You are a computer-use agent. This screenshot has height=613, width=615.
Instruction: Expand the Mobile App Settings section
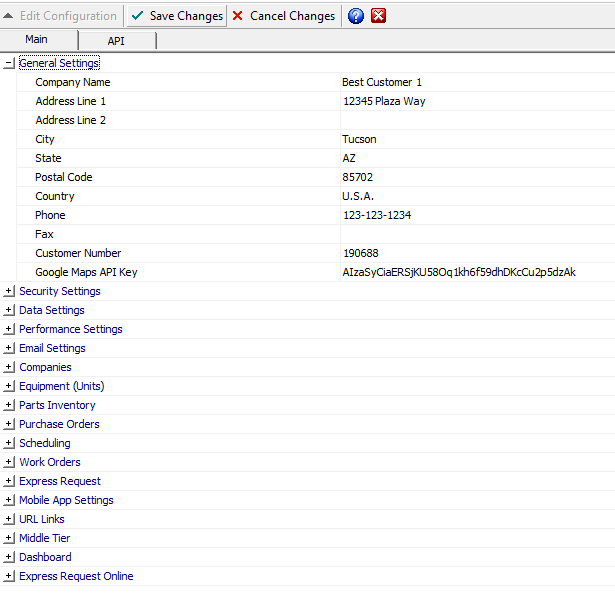[x=9, y=500]
